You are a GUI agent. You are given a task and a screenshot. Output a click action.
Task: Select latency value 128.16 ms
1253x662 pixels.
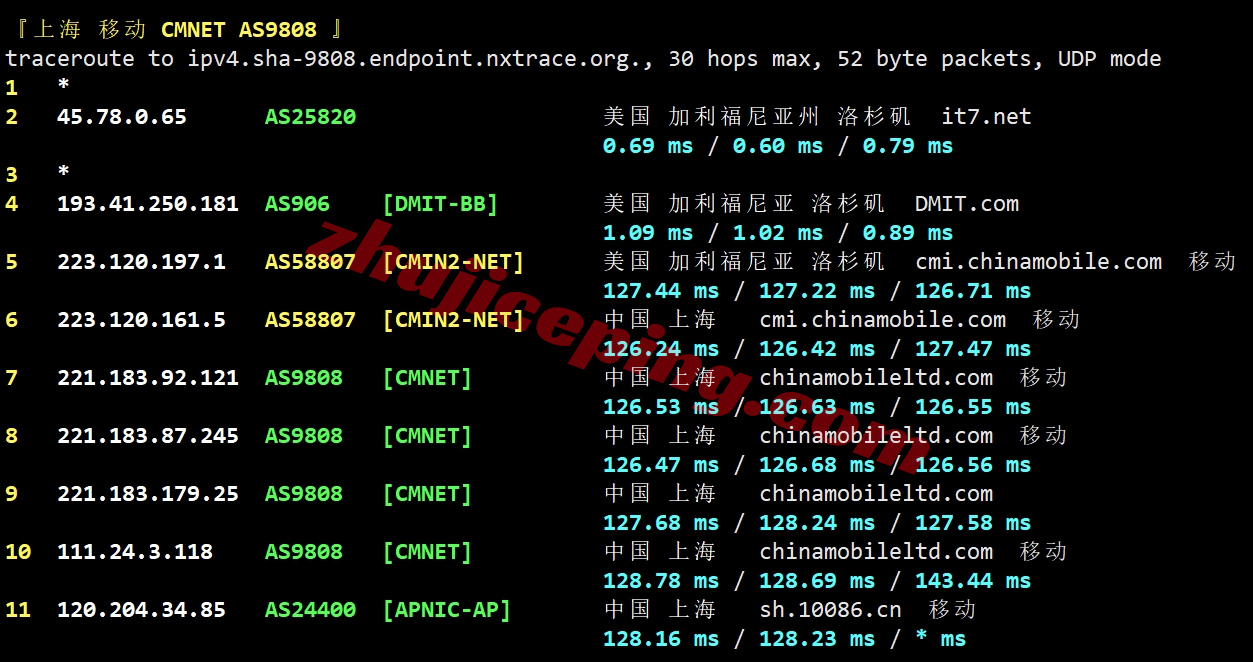661,639
